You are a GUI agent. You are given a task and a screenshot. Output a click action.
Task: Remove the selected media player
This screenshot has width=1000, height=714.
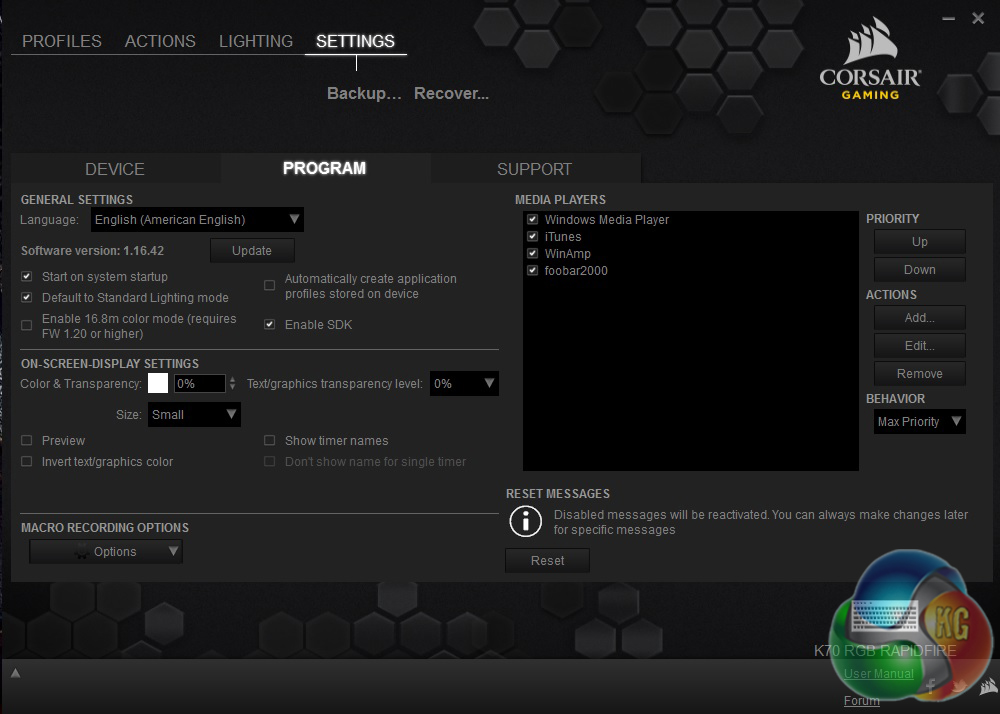click(920, 374)
